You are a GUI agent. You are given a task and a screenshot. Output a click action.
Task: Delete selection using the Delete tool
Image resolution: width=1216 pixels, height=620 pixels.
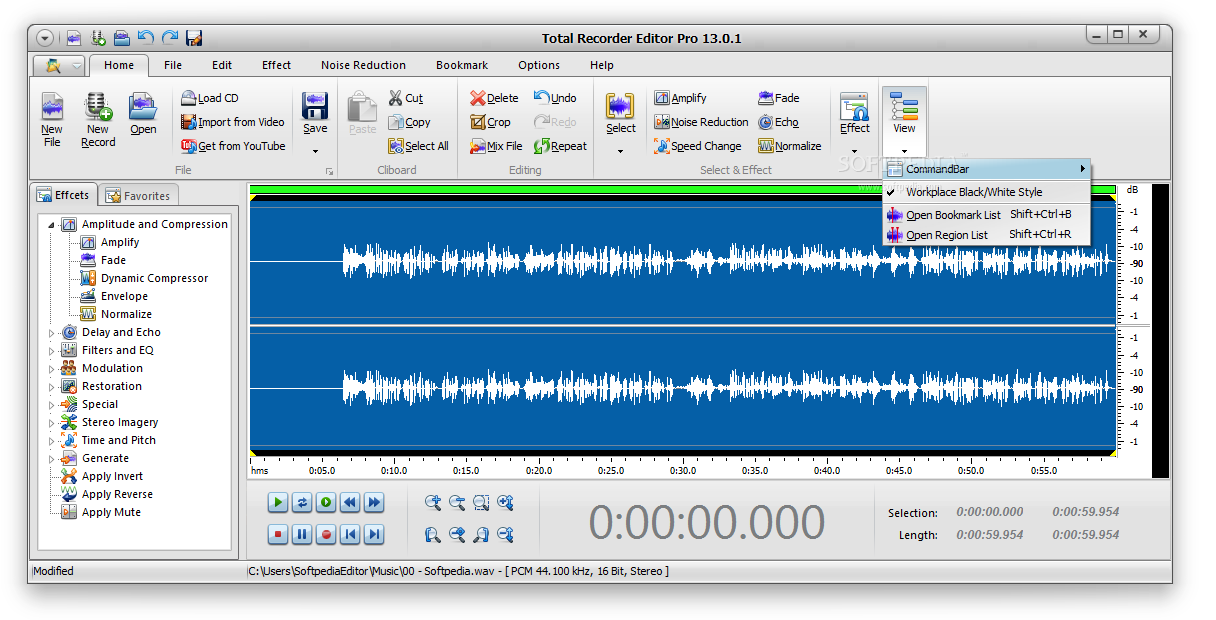click(494, 98)
